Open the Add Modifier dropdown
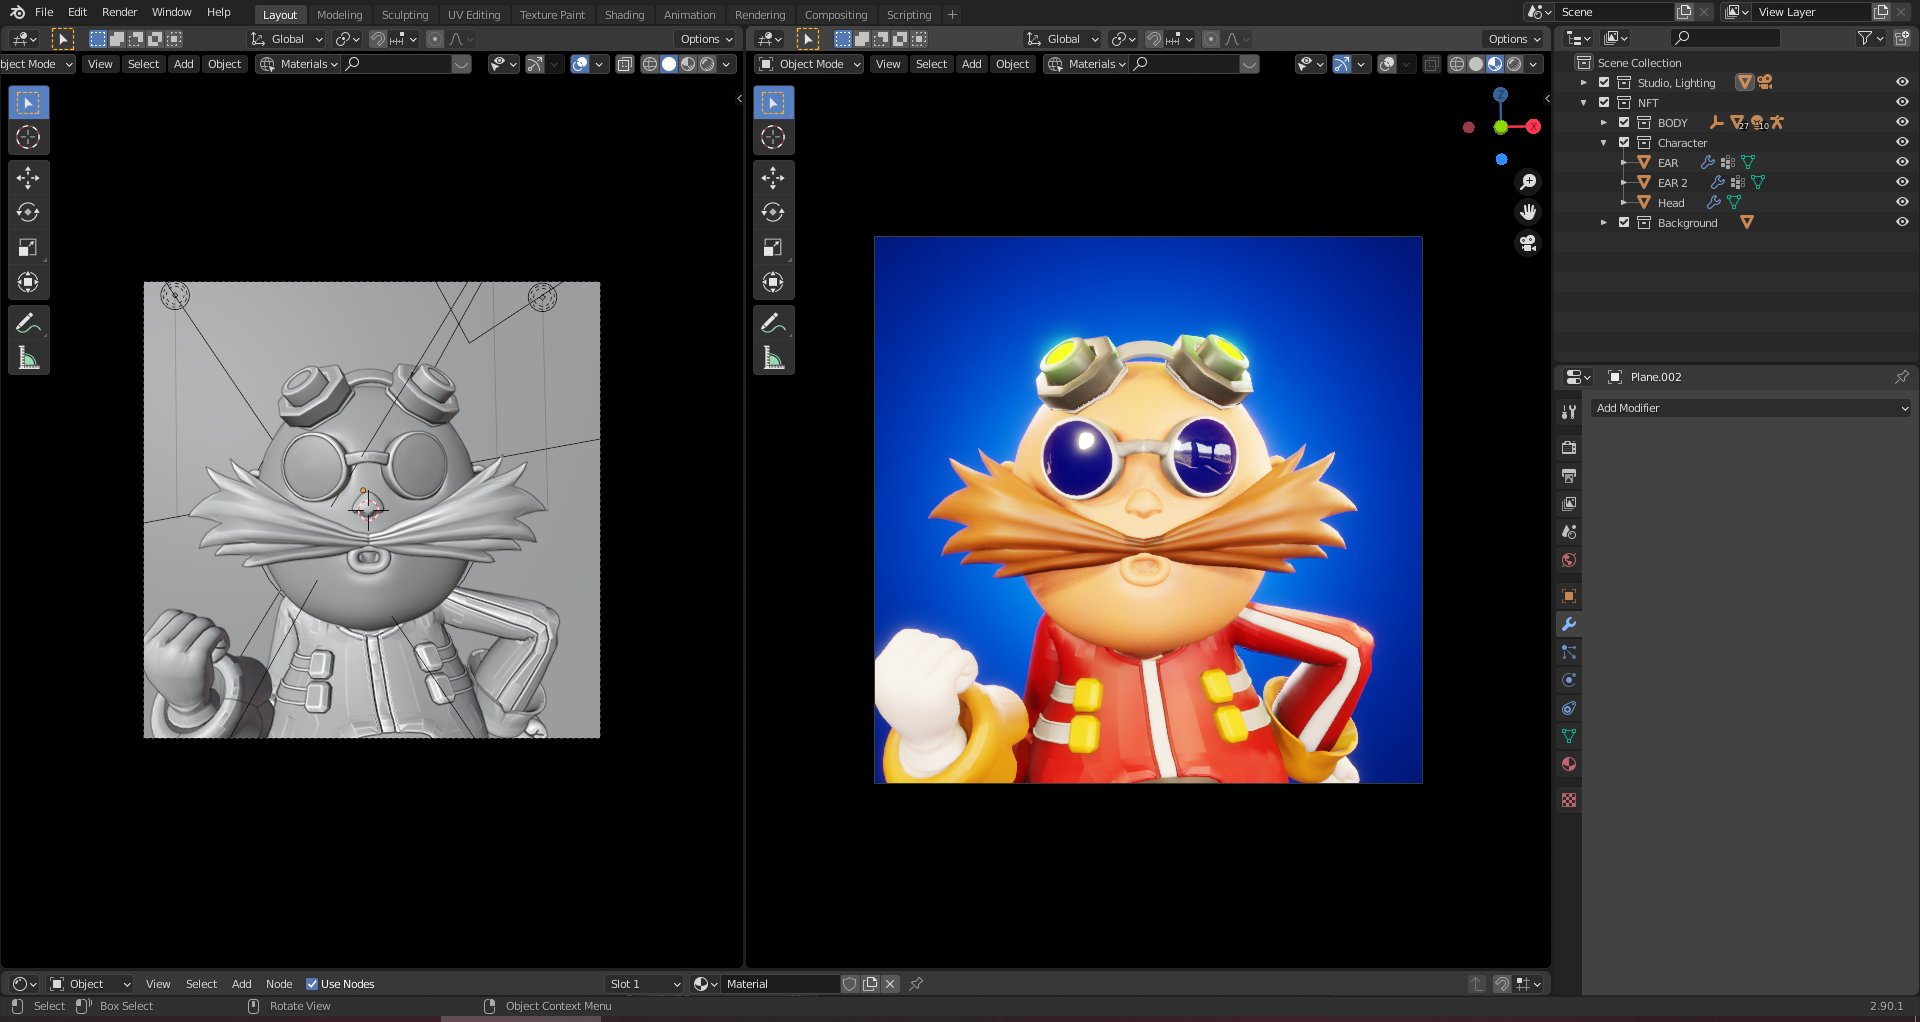This screenshot has width=1920, height=1022. 1751,408
